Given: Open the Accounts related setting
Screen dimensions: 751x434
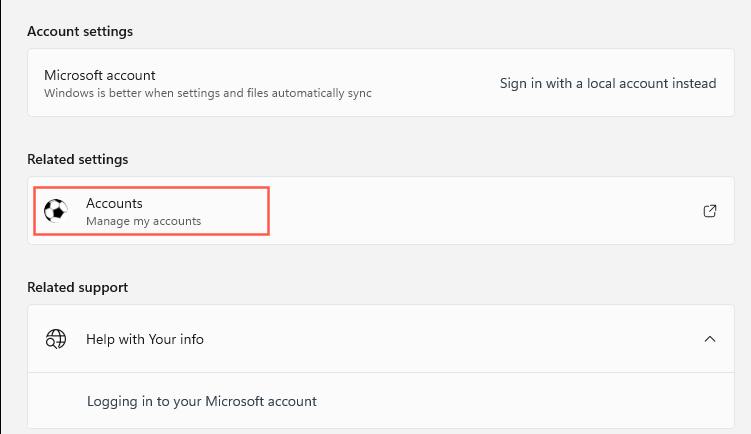Looking at the screenshot, I should (x=114, y=204).
